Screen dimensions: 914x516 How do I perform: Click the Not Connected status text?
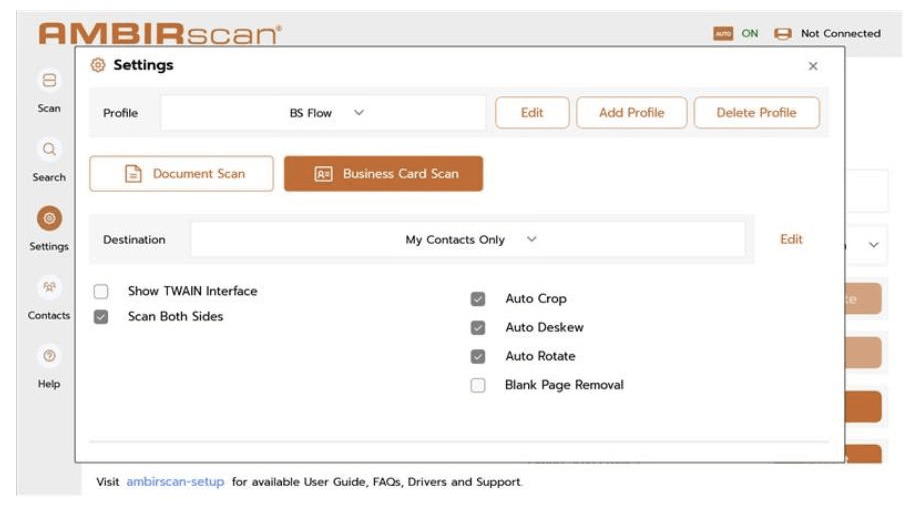click(x=841, y=34)
